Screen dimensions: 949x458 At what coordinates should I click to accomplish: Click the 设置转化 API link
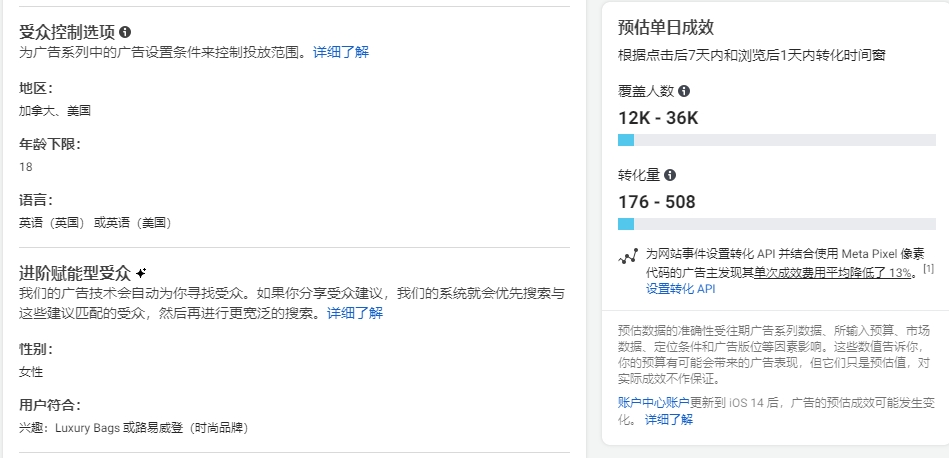click(x=680, y=289)
